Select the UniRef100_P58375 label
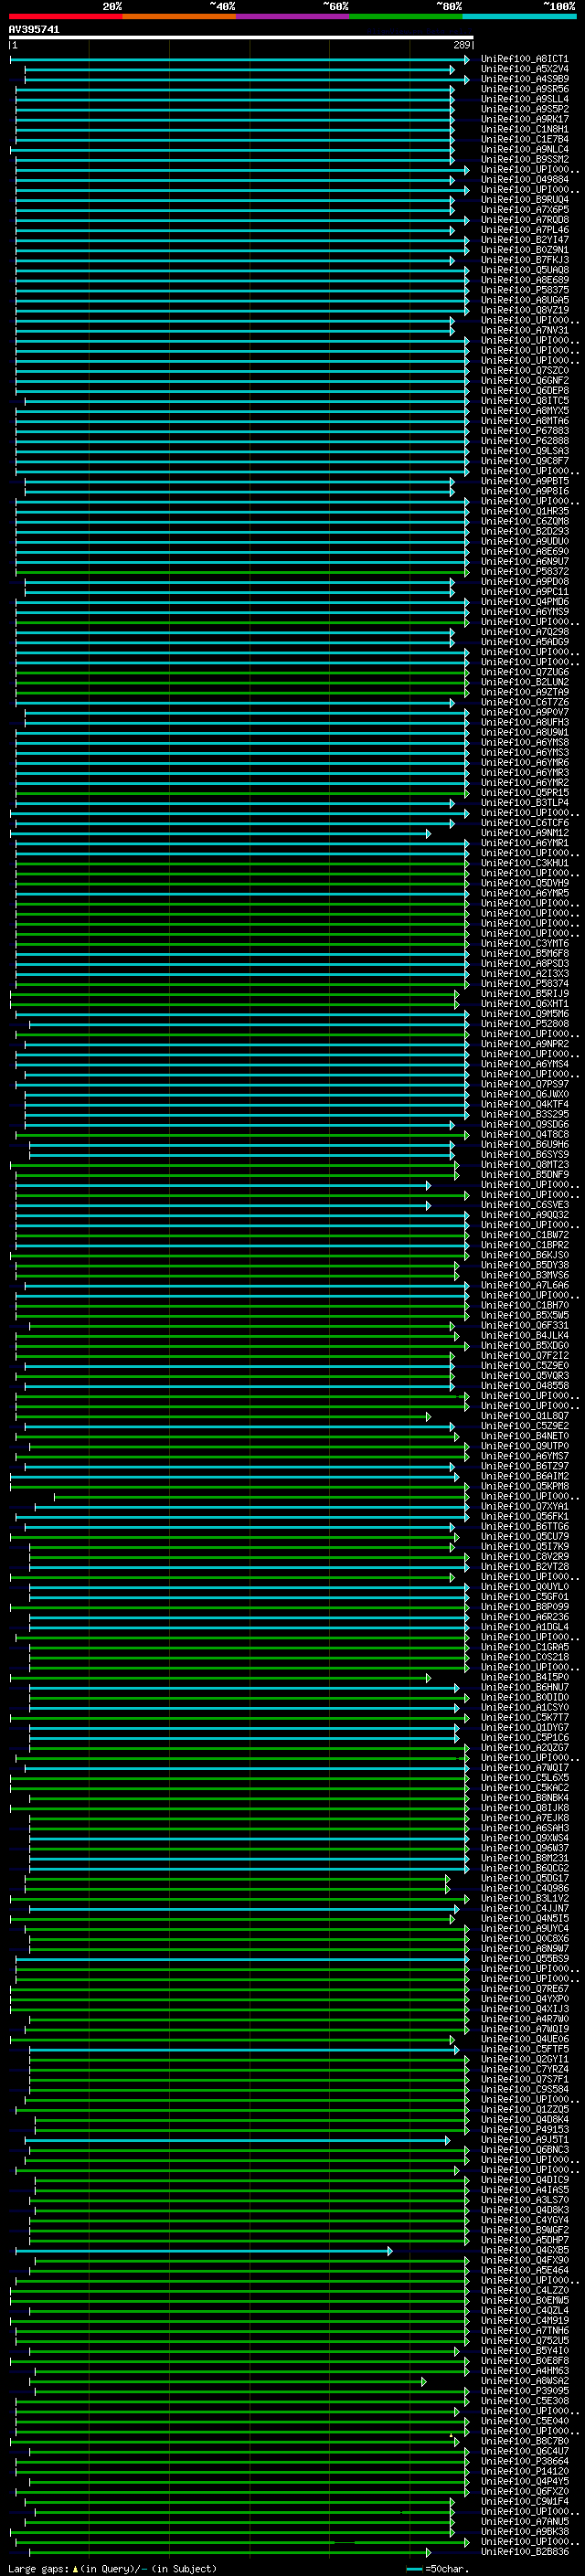Screen dimensions: 585x2576 (x=525, y=290)
